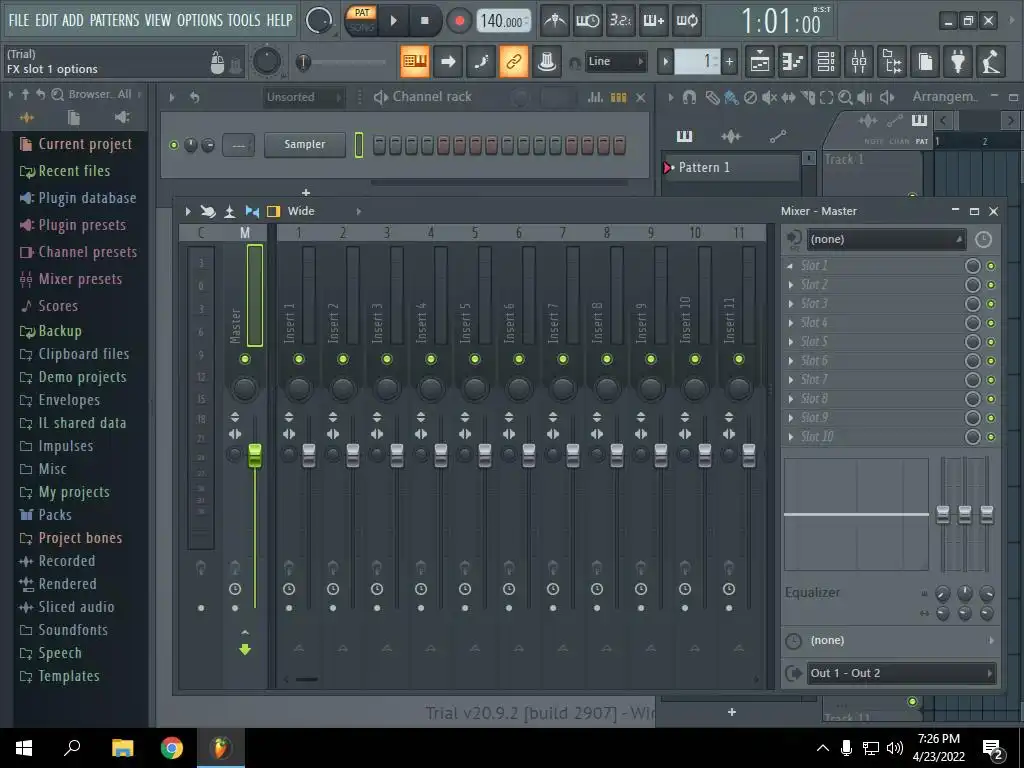
Task: Open the Mixer toolbar icon
Action: tap(859, 62)
